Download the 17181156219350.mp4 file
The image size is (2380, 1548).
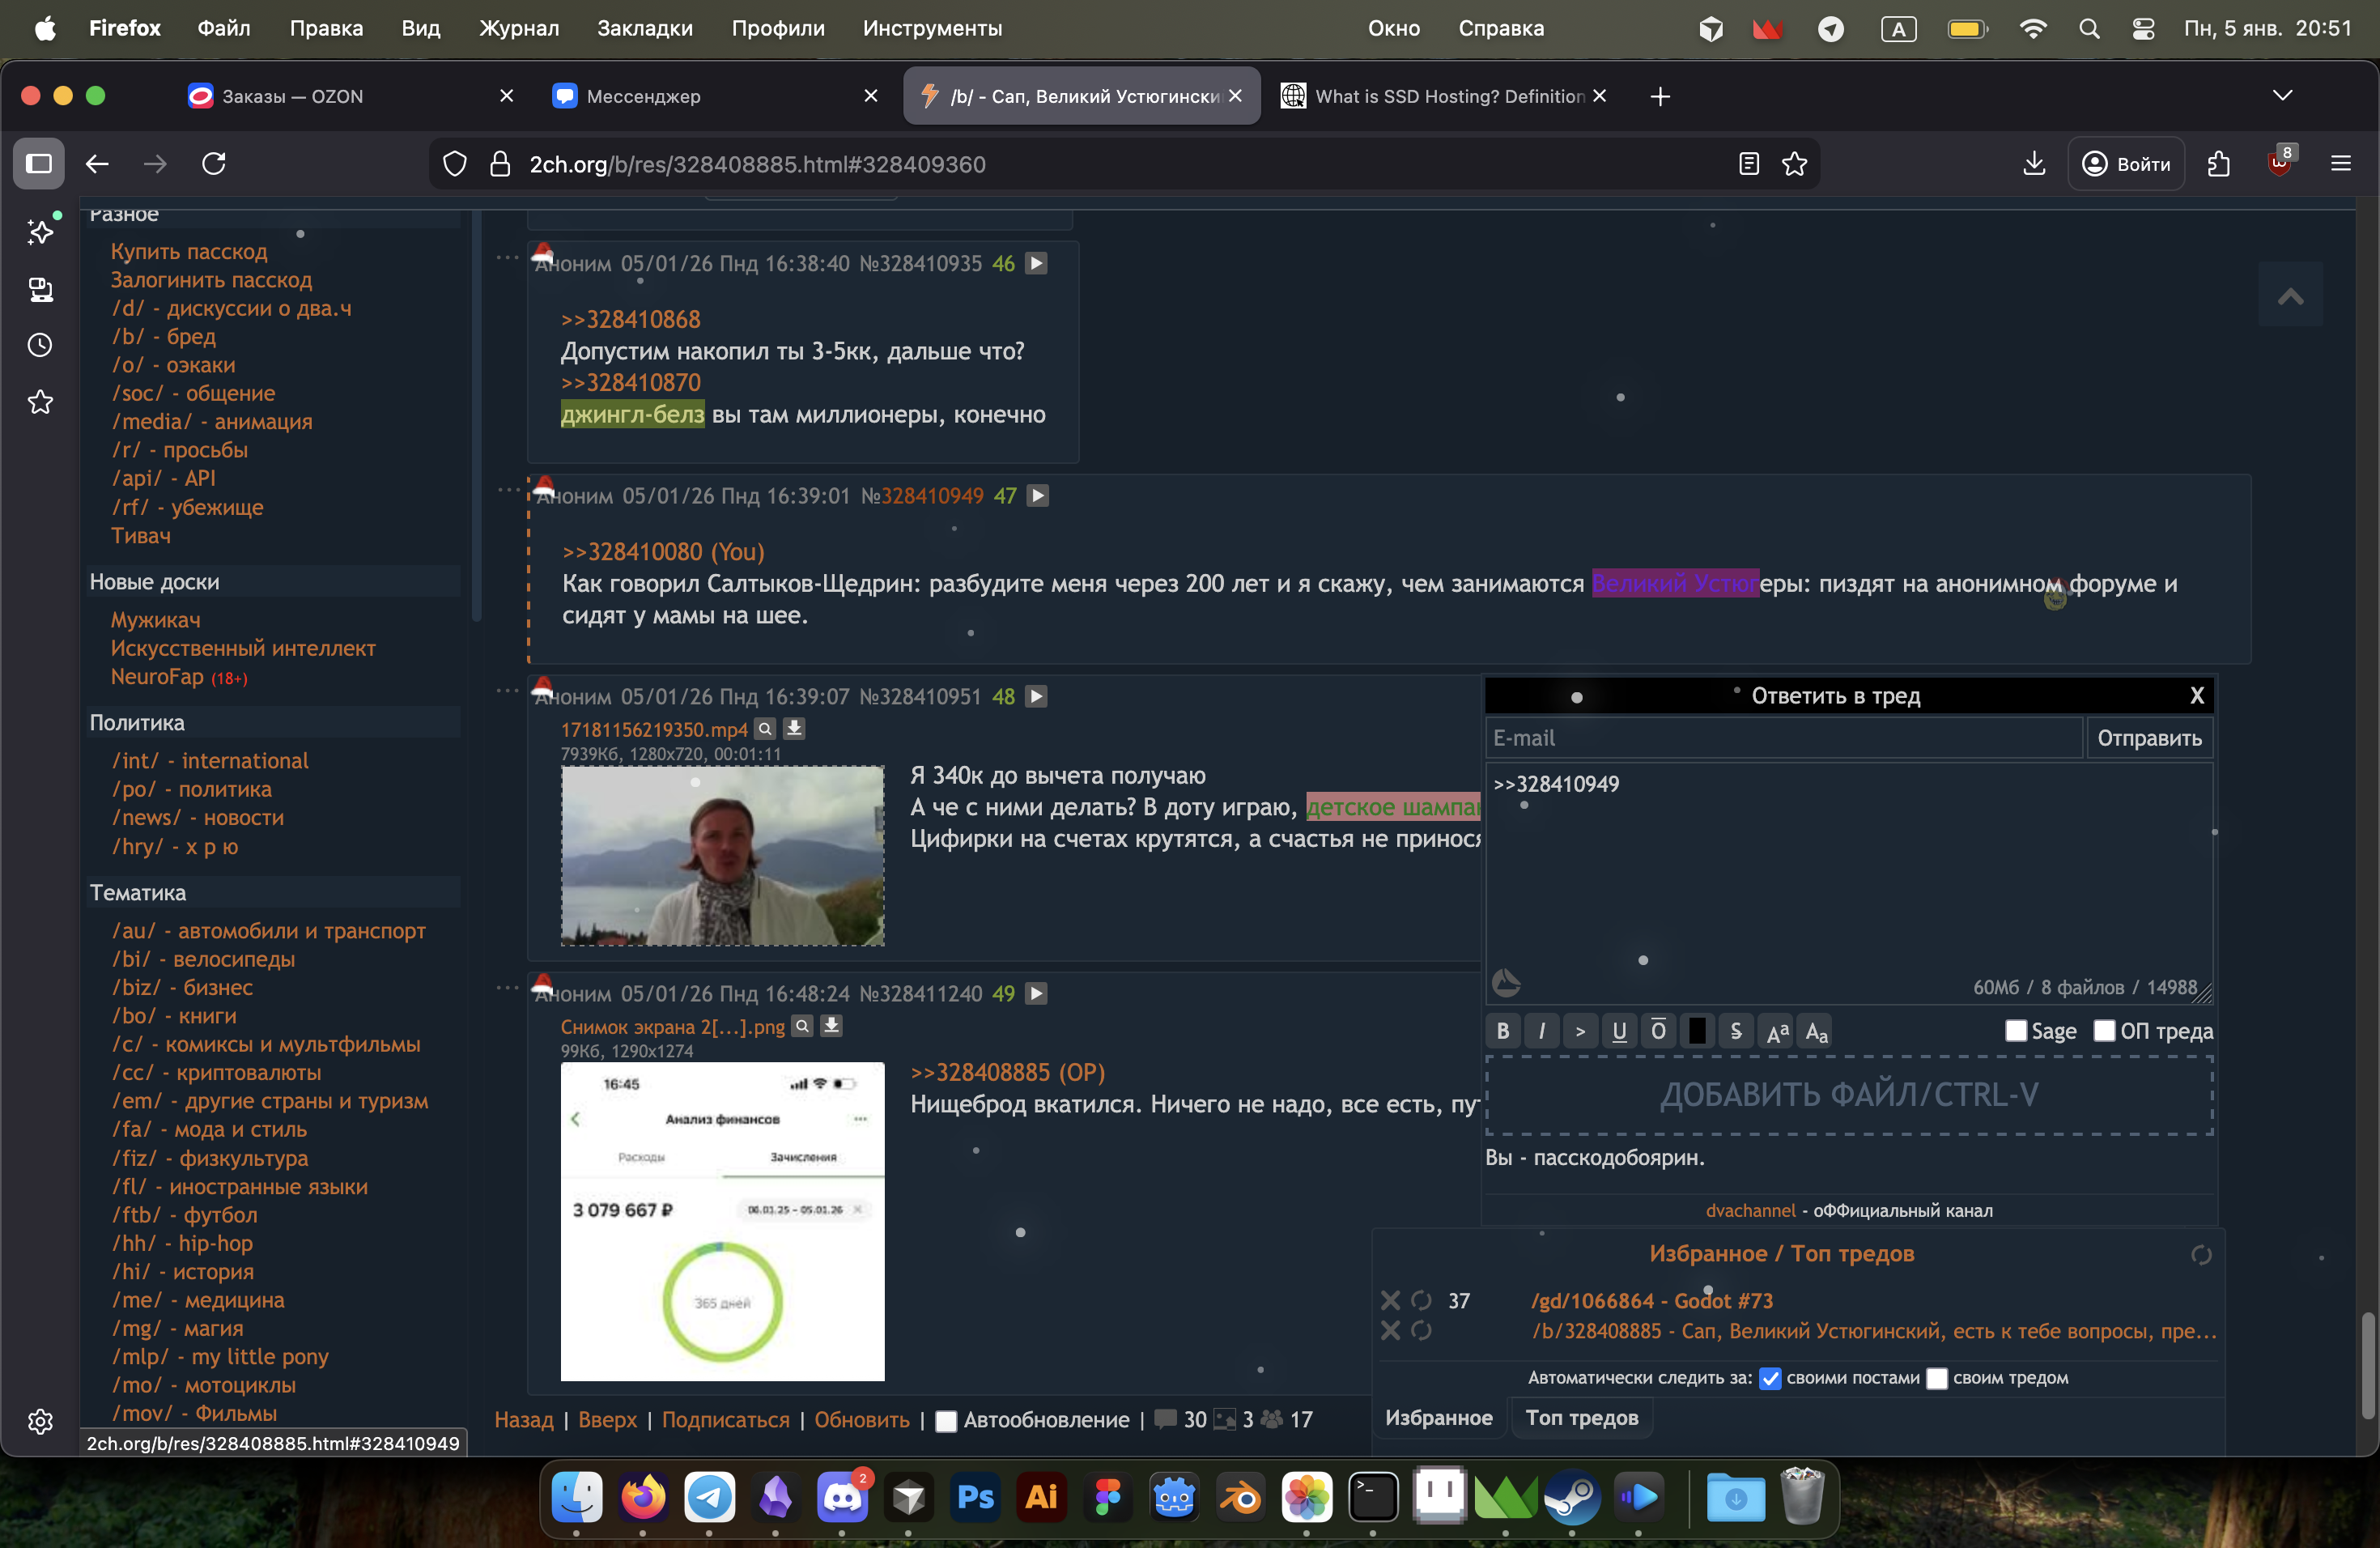click(x=794, y=729)
